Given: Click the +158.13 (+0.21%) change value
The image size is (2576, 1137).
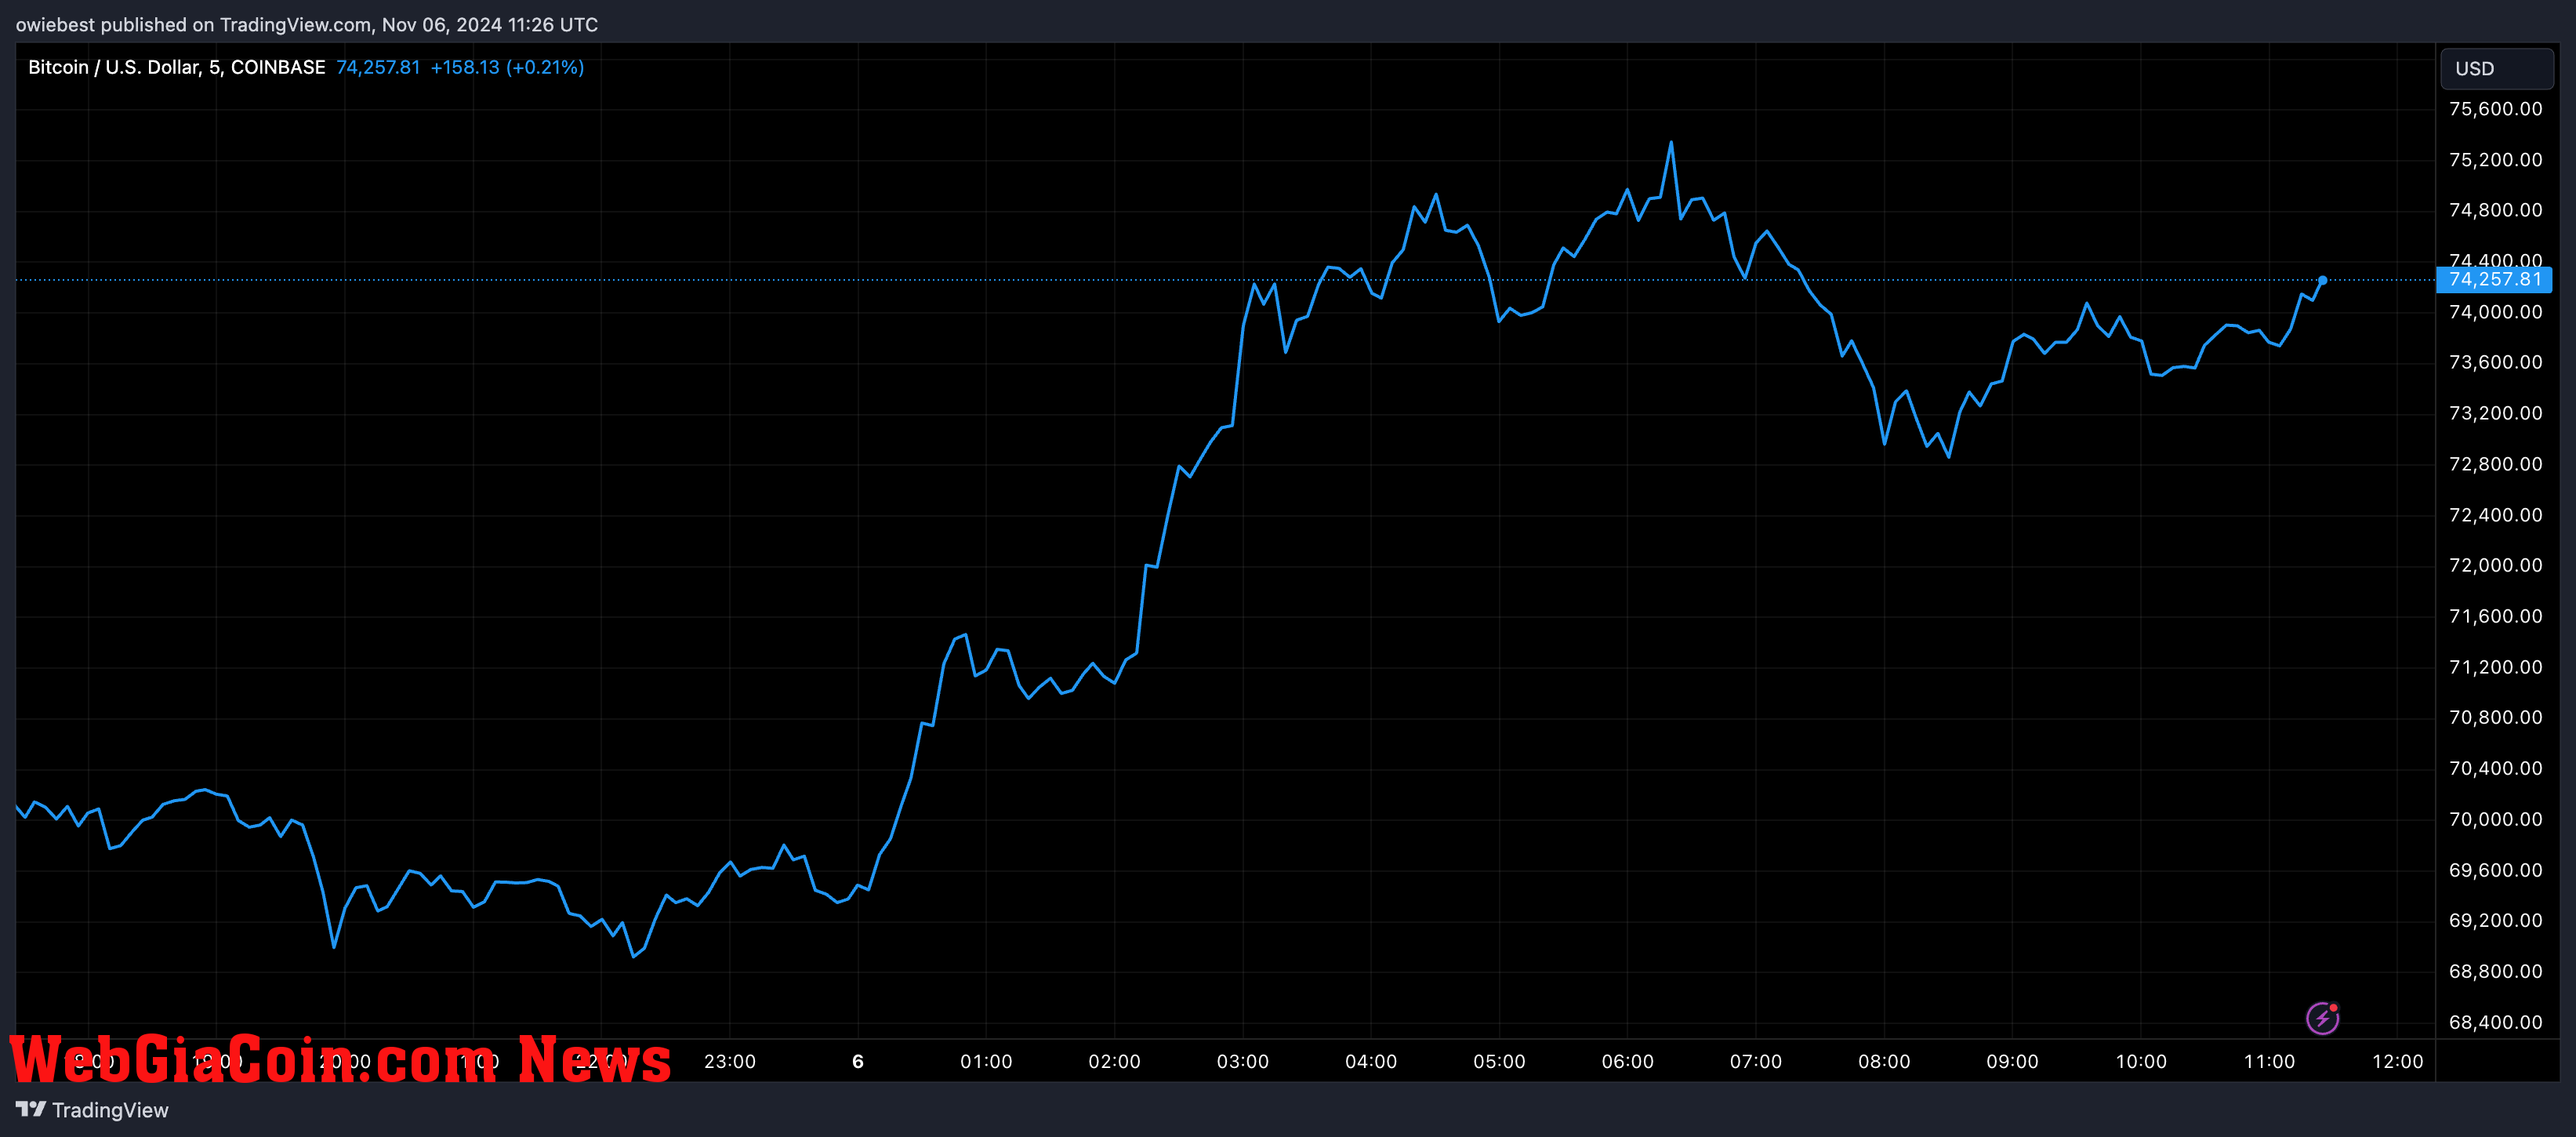Looking at the screenshot, I should click(507, 67).
